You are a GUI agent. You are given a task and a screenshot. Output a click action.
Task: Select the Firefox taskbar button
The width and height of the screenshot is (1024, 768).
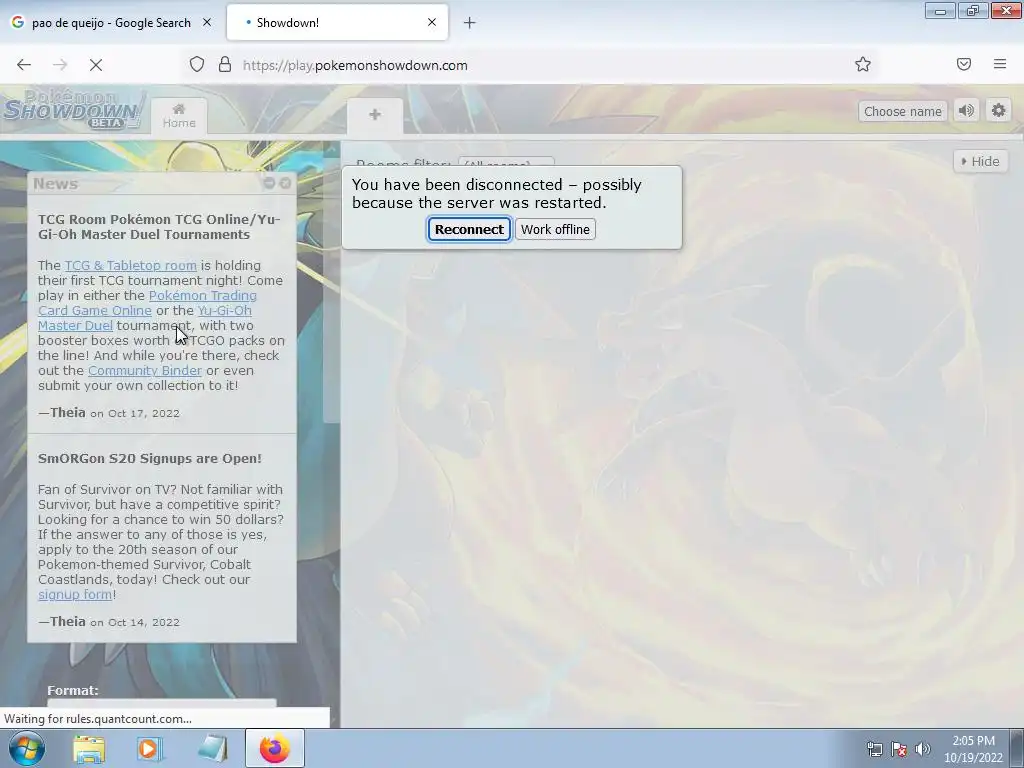(x=275, y=748)
